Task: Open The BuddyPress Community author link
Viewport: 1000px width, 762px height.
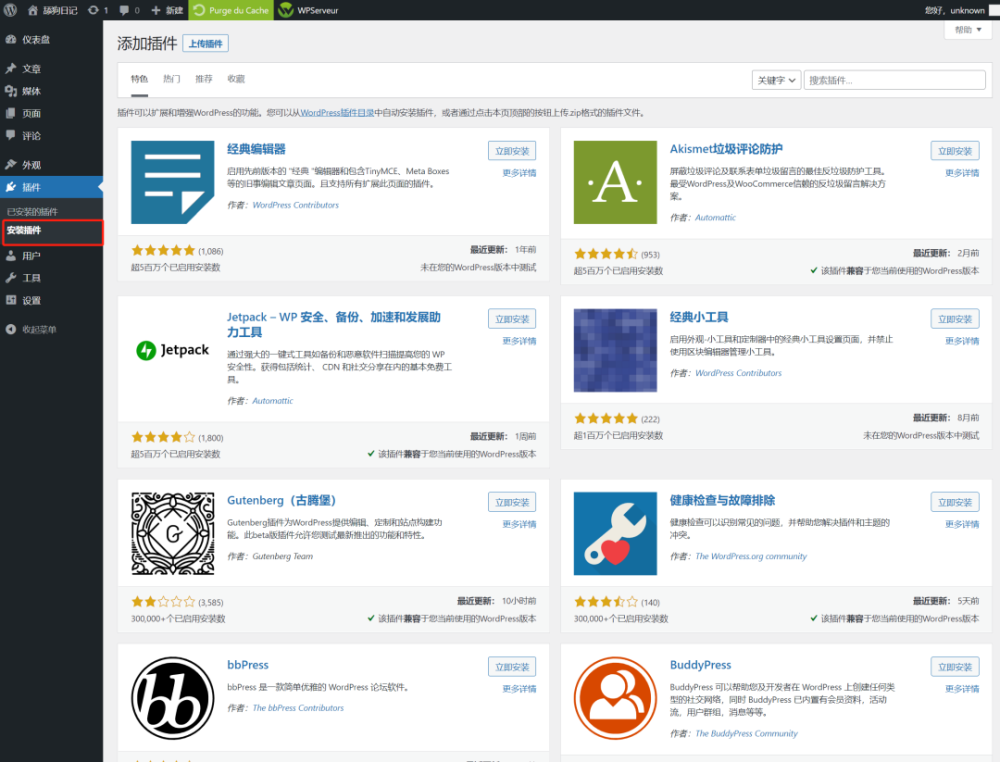Action: pos(746,733)
